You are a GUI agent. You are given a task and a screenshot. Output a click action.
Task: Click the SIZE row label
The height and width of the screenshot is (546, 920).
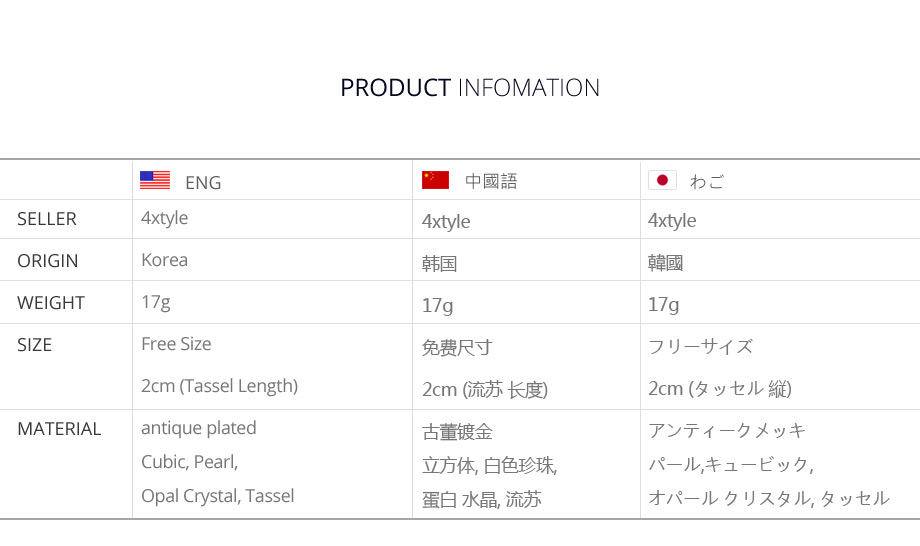(34, 345)
